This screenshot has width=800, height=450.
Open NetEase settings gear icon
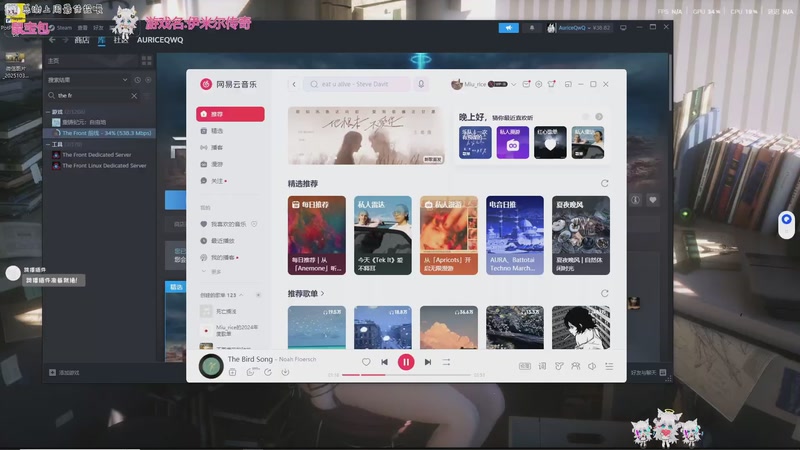coord(538,84)
